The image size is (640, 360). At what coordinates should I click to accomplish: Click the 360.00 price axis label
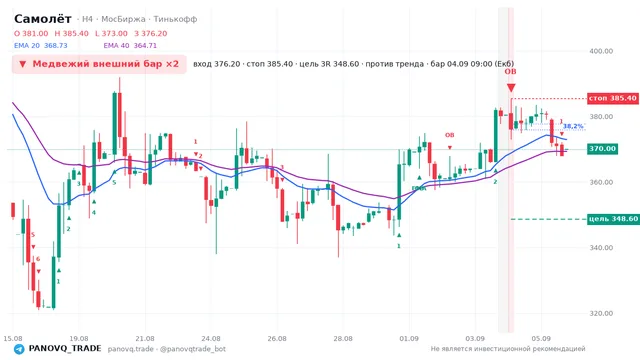(x=601, y=182)
